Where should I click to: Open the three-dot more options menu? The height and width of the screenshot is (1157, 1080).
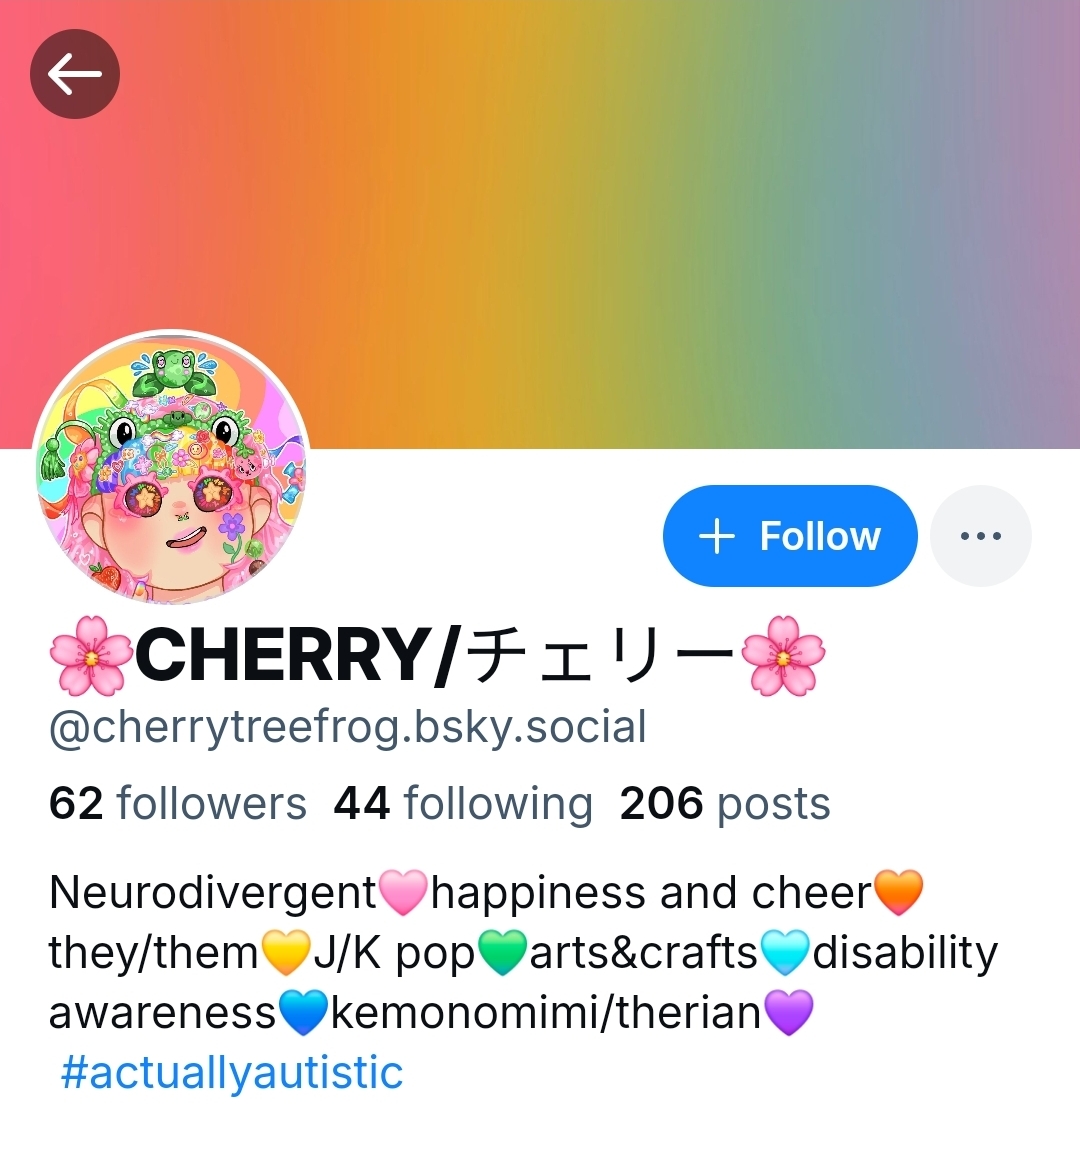click(980, 536)
